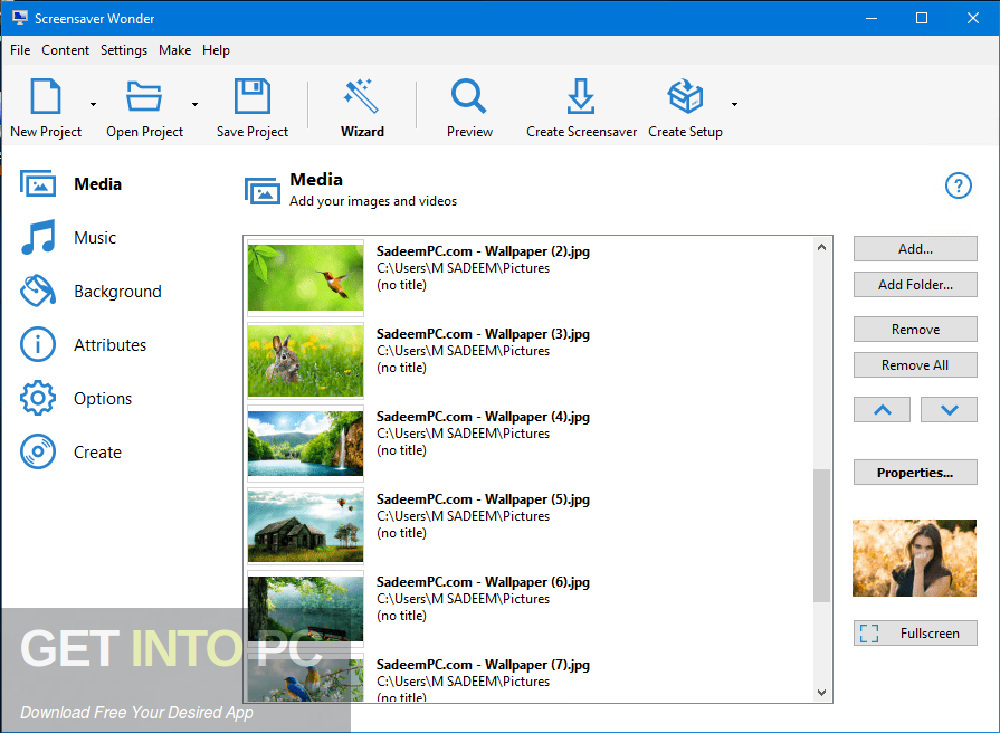
Task: Click the Remove button
Action: pos(915,329)
